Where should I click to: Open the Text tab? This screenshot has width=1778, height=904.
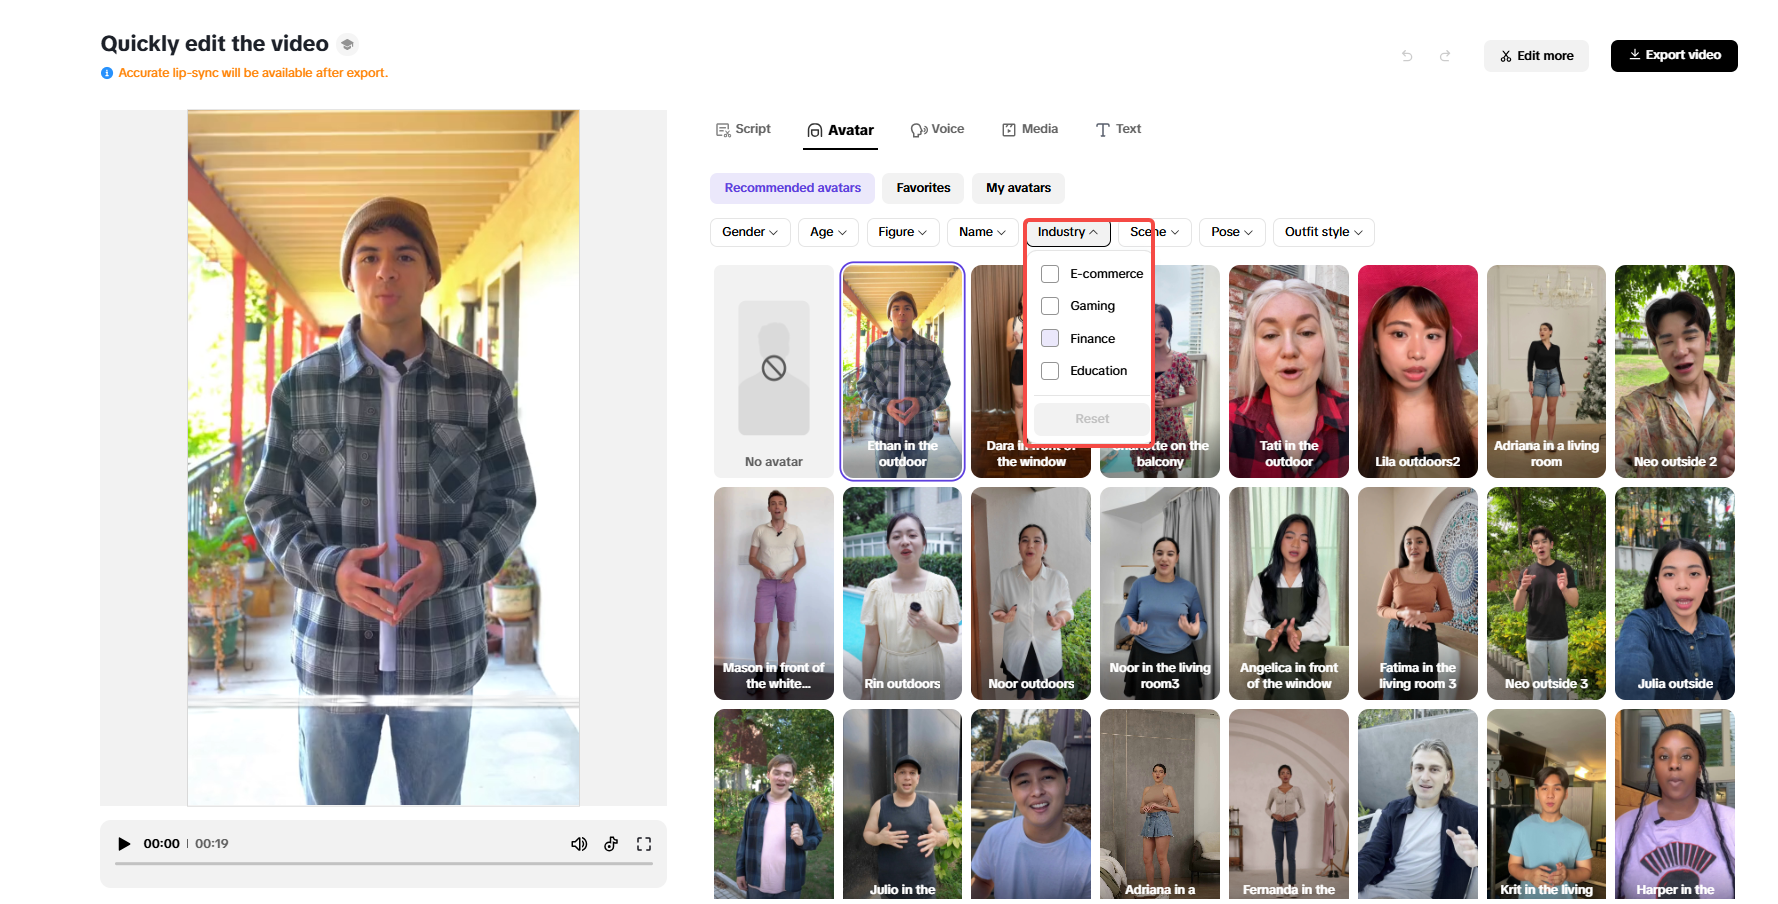1118,129
